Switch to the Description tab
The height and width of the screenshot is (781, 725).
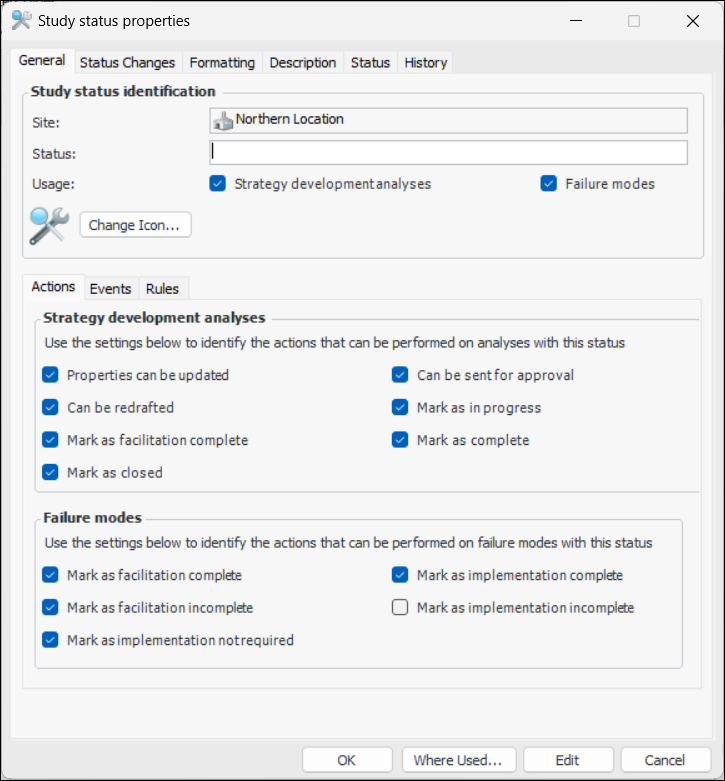tap(303, 63)
